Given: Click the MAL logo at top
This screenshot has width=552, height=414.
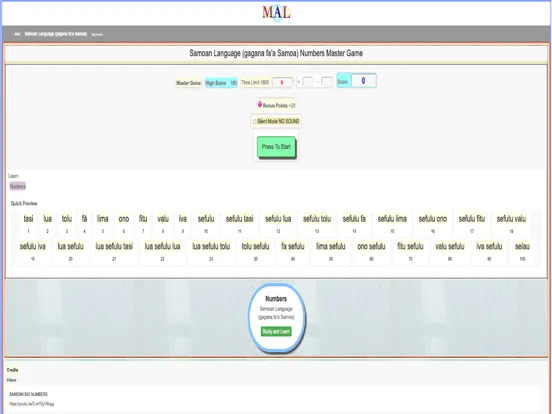Looking at the screenshot, I should [x=276, y=12].
